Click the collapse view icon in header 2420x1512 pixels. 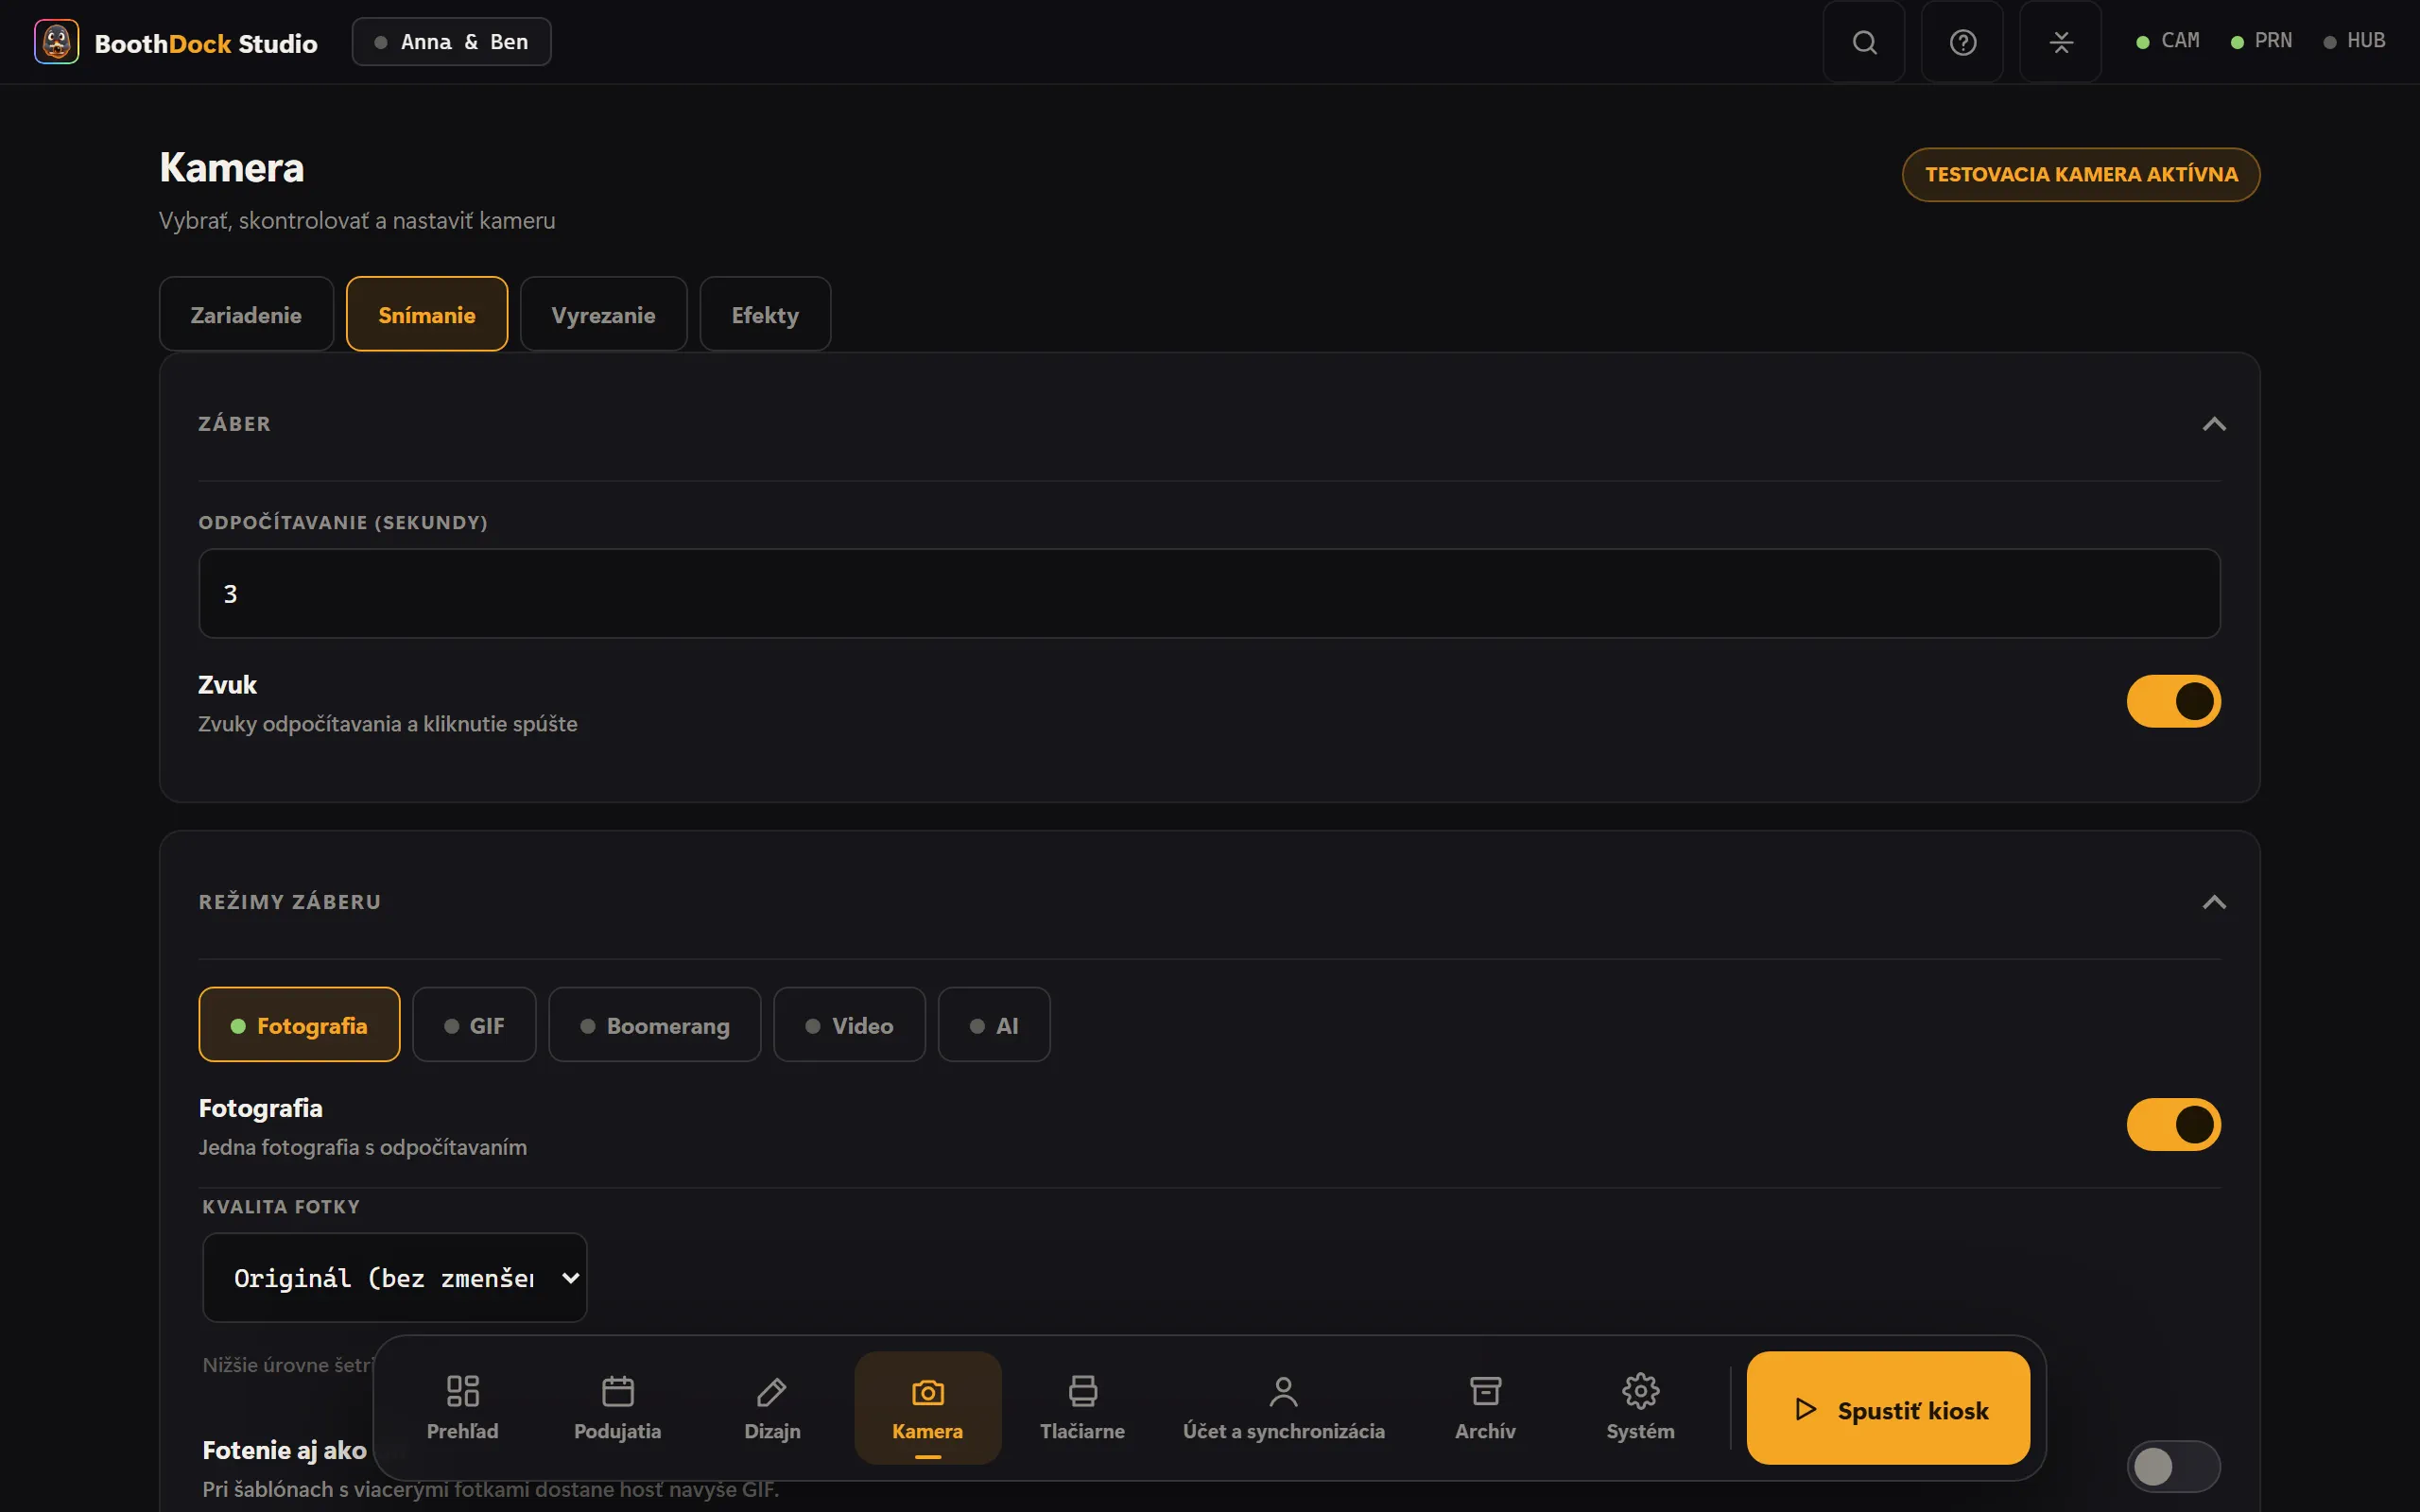pyautogui.click(x=2060, y=42)
